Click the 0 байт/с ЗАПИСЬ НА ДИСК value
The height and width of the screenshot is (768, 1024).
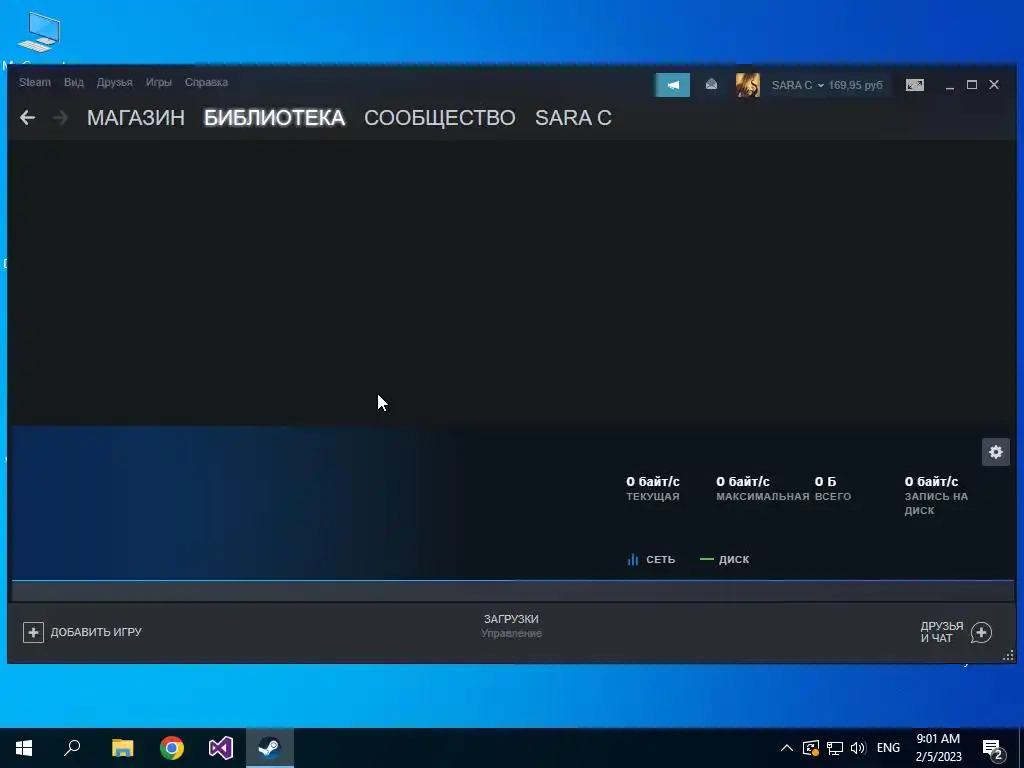tap(931, 481)
